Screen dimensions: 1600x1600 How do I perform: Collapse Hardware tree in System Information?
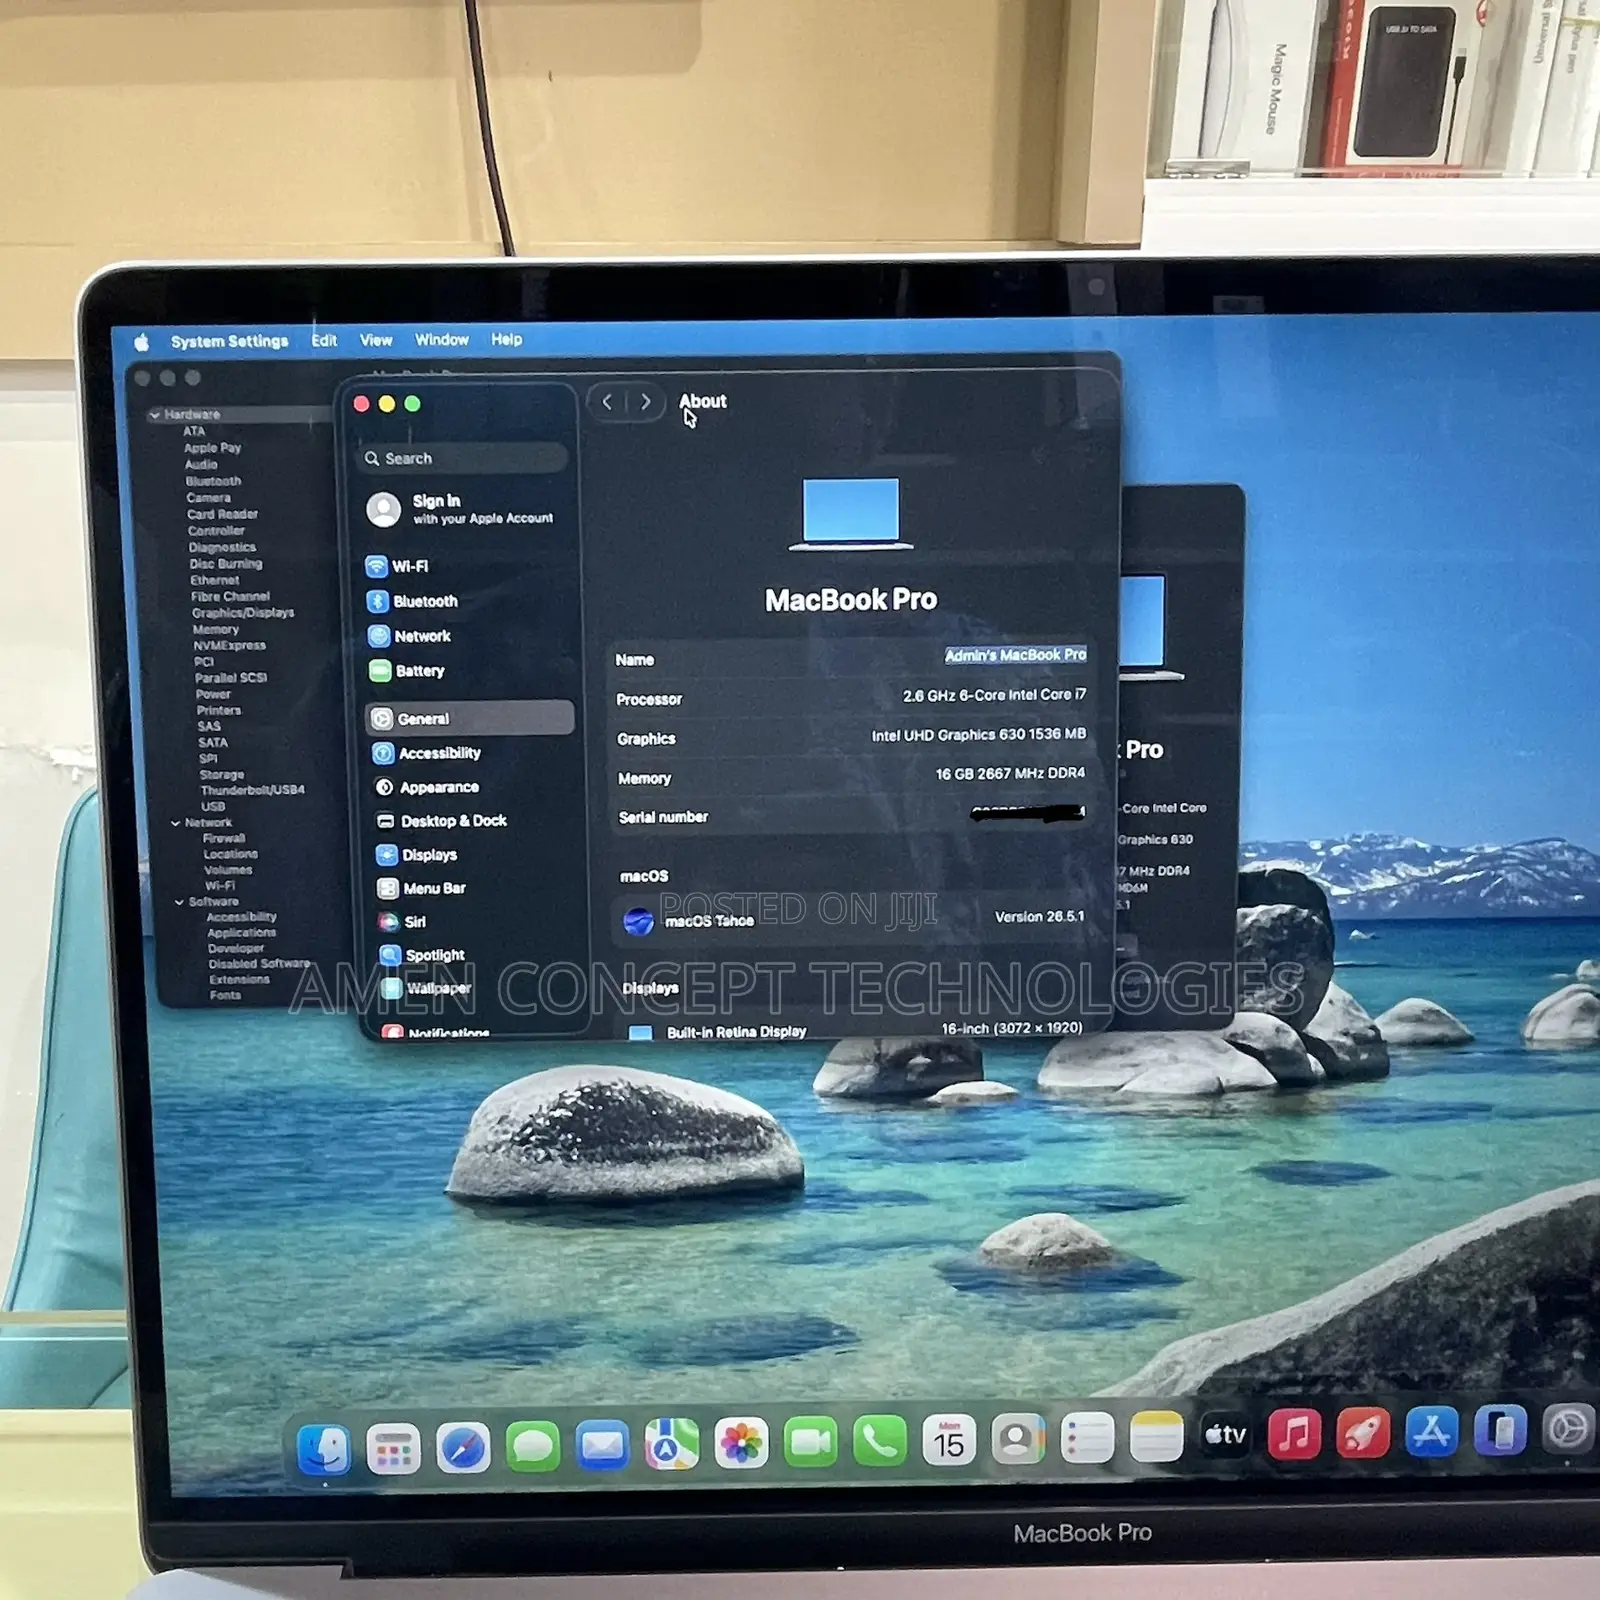click(x=155, y=414)
